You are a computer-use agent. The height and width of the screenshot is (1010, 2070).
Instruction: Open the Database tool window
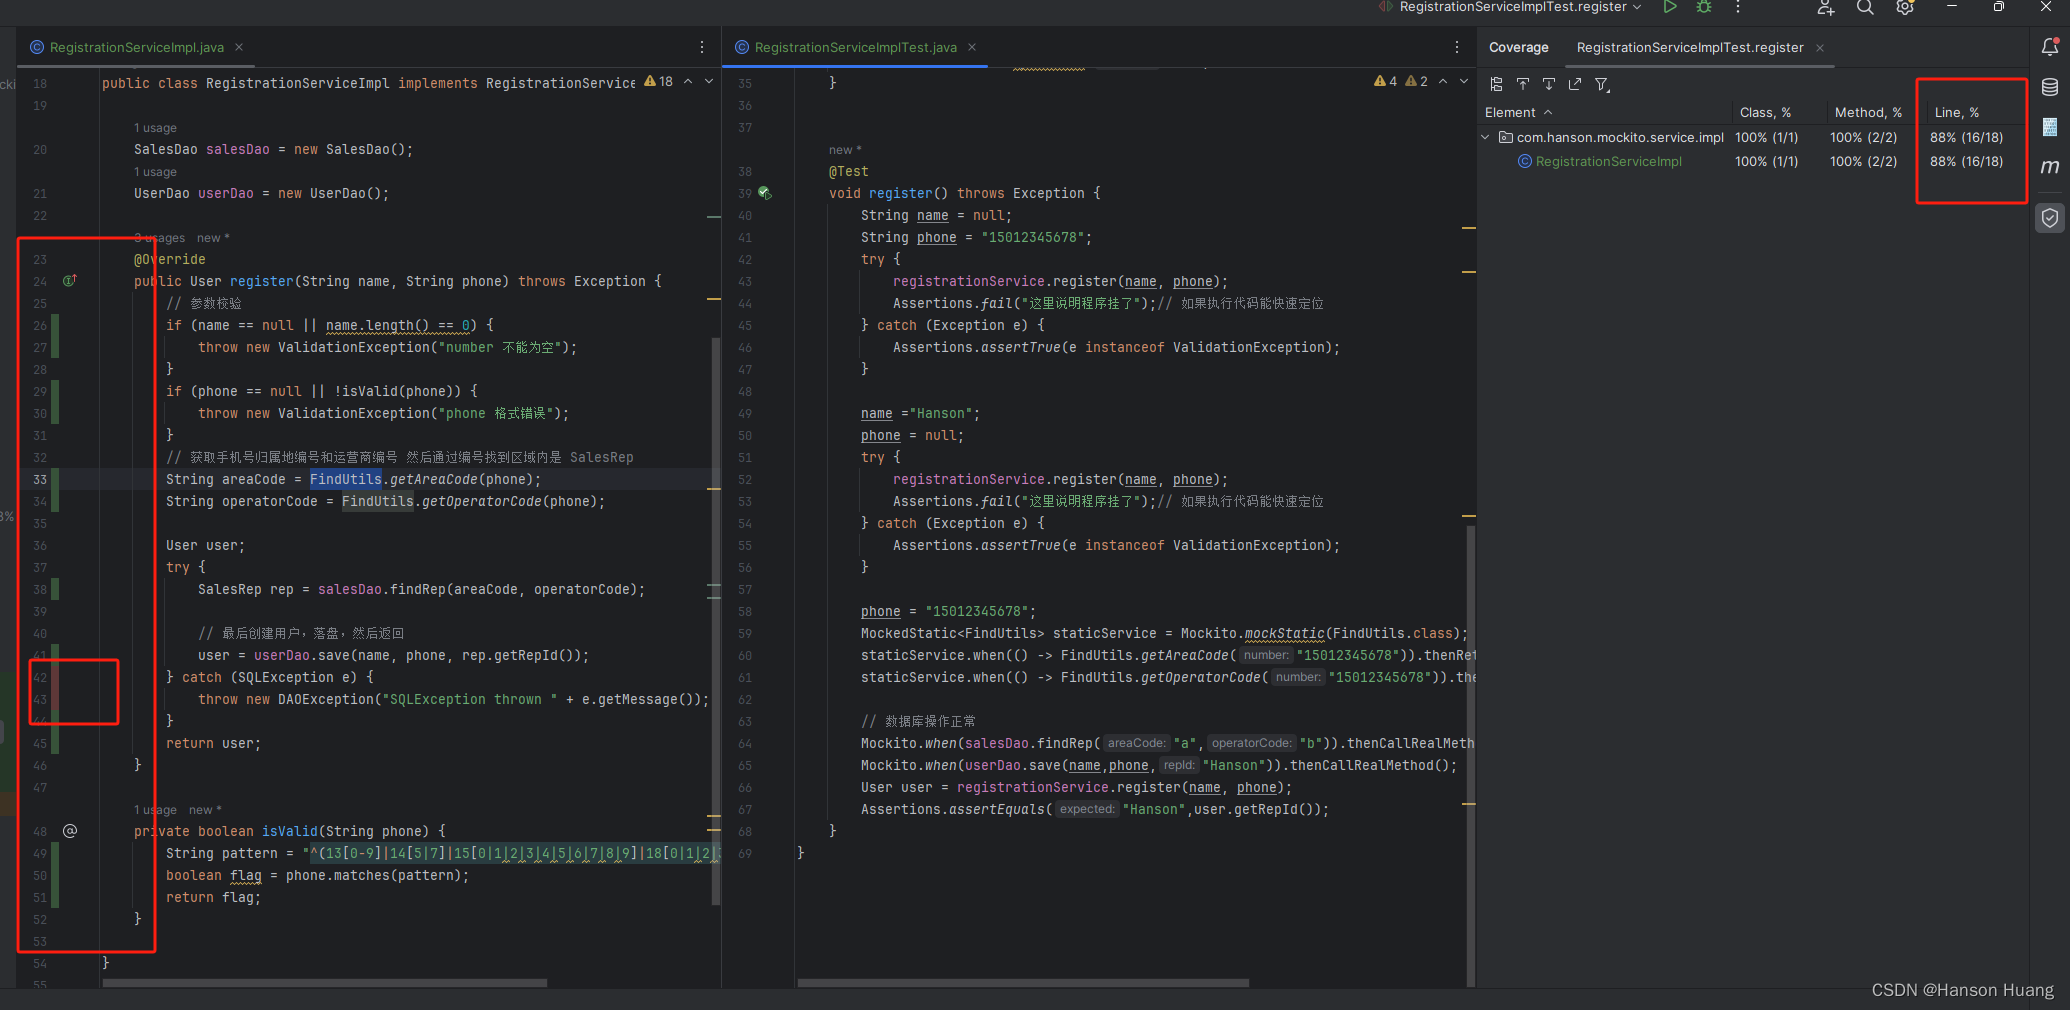click(2050, 87)
